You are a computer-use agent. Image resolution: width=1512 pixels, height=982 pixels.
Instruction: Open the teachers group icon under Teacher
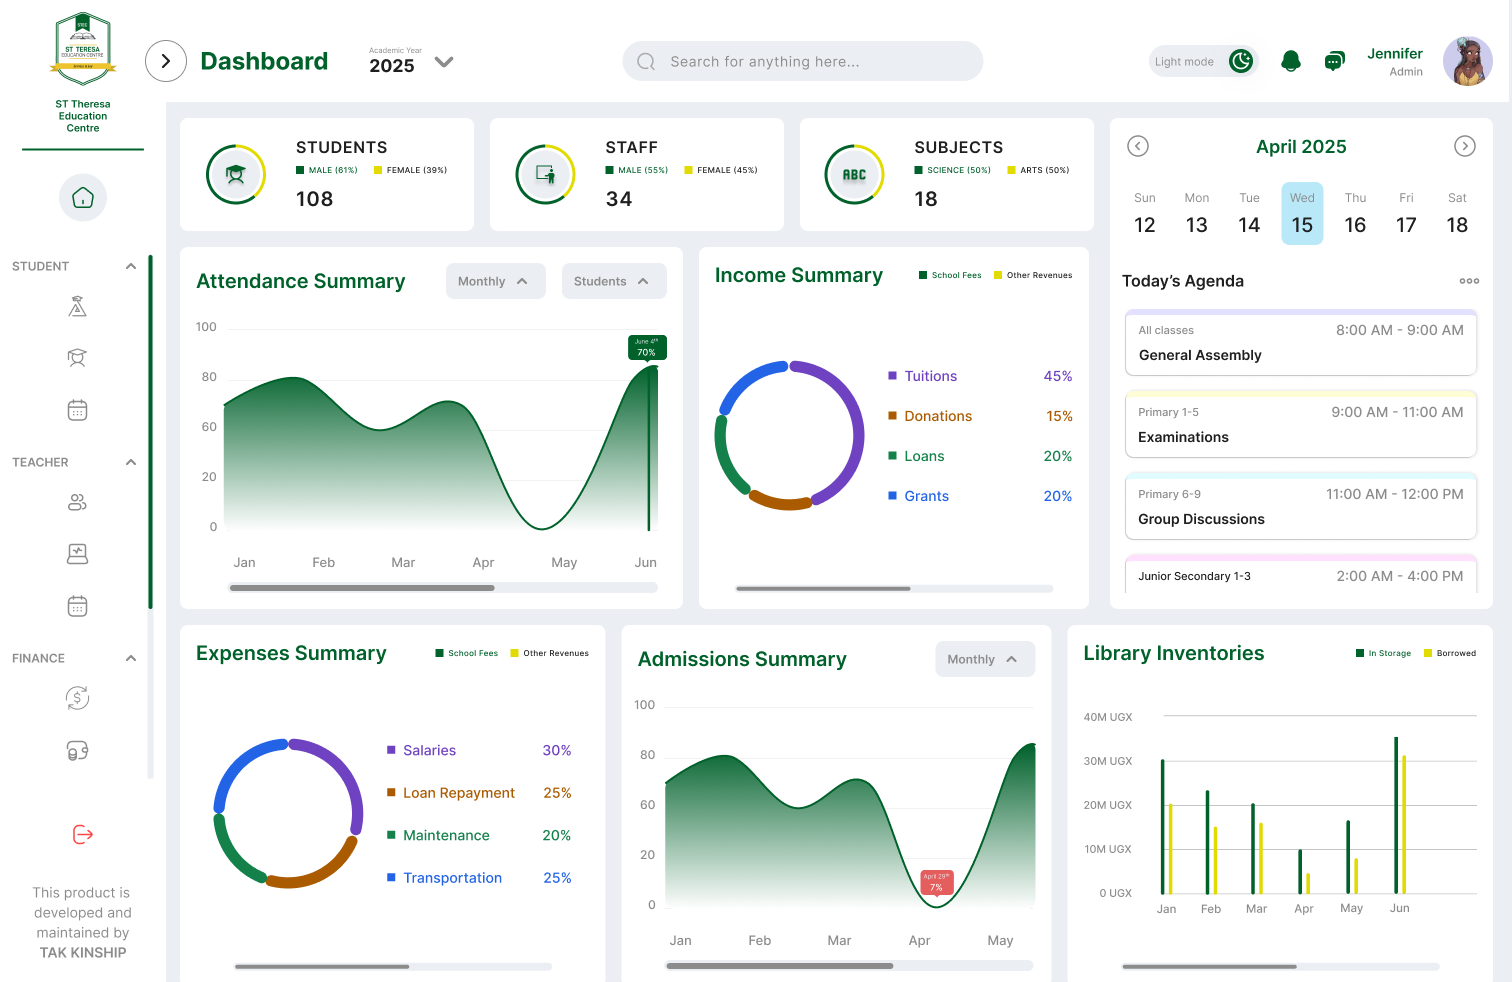(x=77, y=502)
